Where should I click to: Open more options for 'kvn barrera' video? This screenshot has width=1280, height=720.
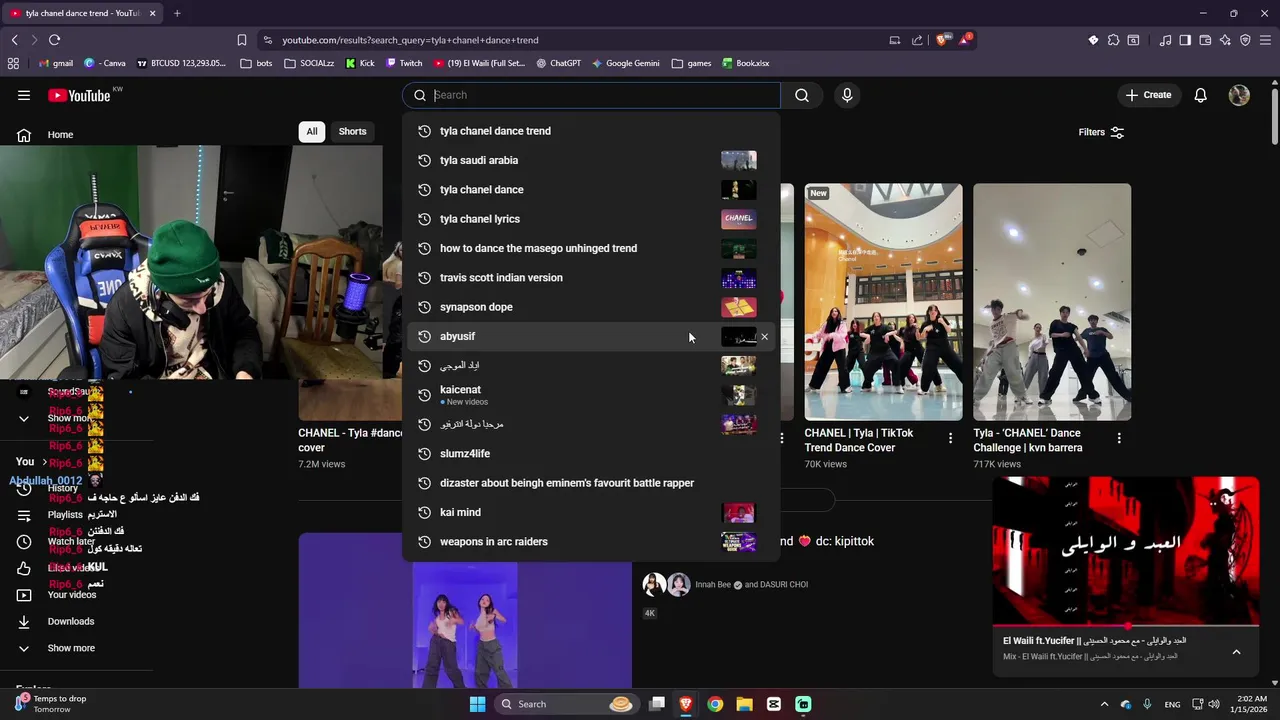click(x=1119, y=438)
